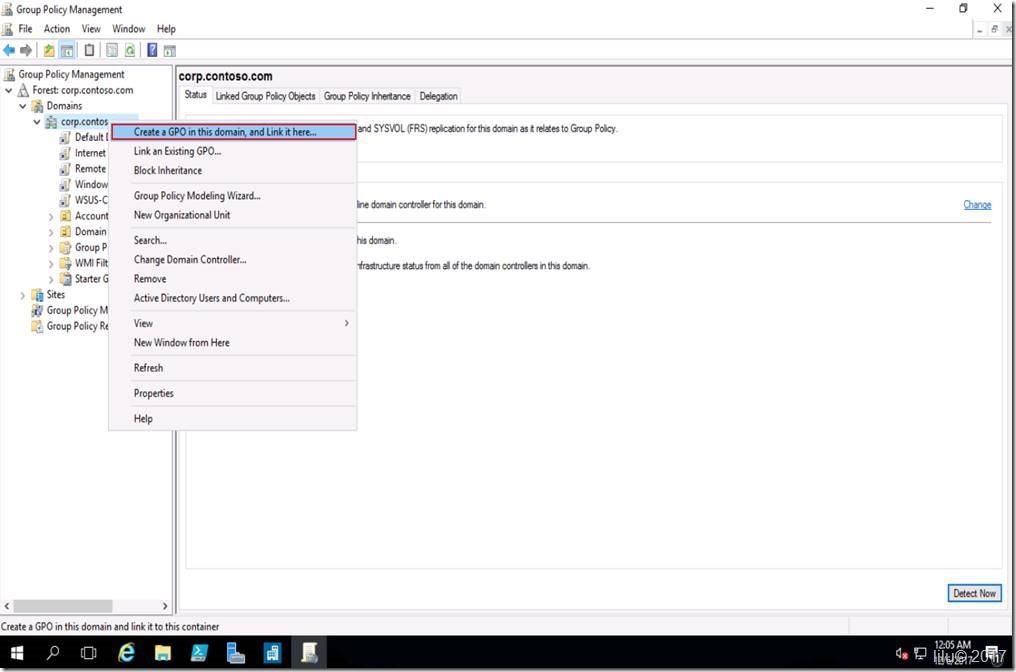
Task: Click the Default GPO link icon in tree
Action: pyautogui.click(x=65, y=137)
